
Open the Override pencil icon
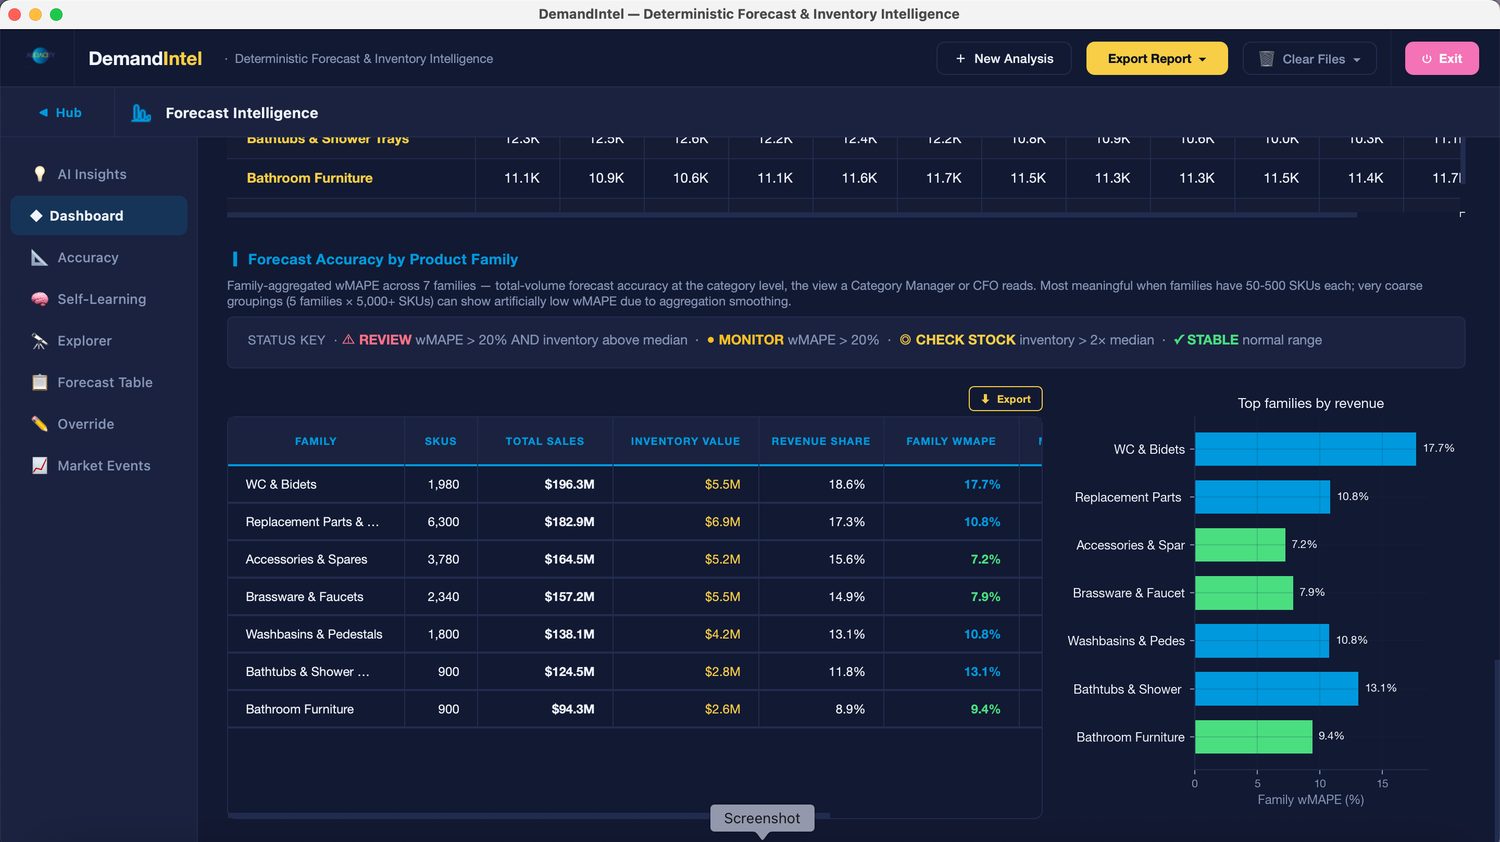coord(40,424)
